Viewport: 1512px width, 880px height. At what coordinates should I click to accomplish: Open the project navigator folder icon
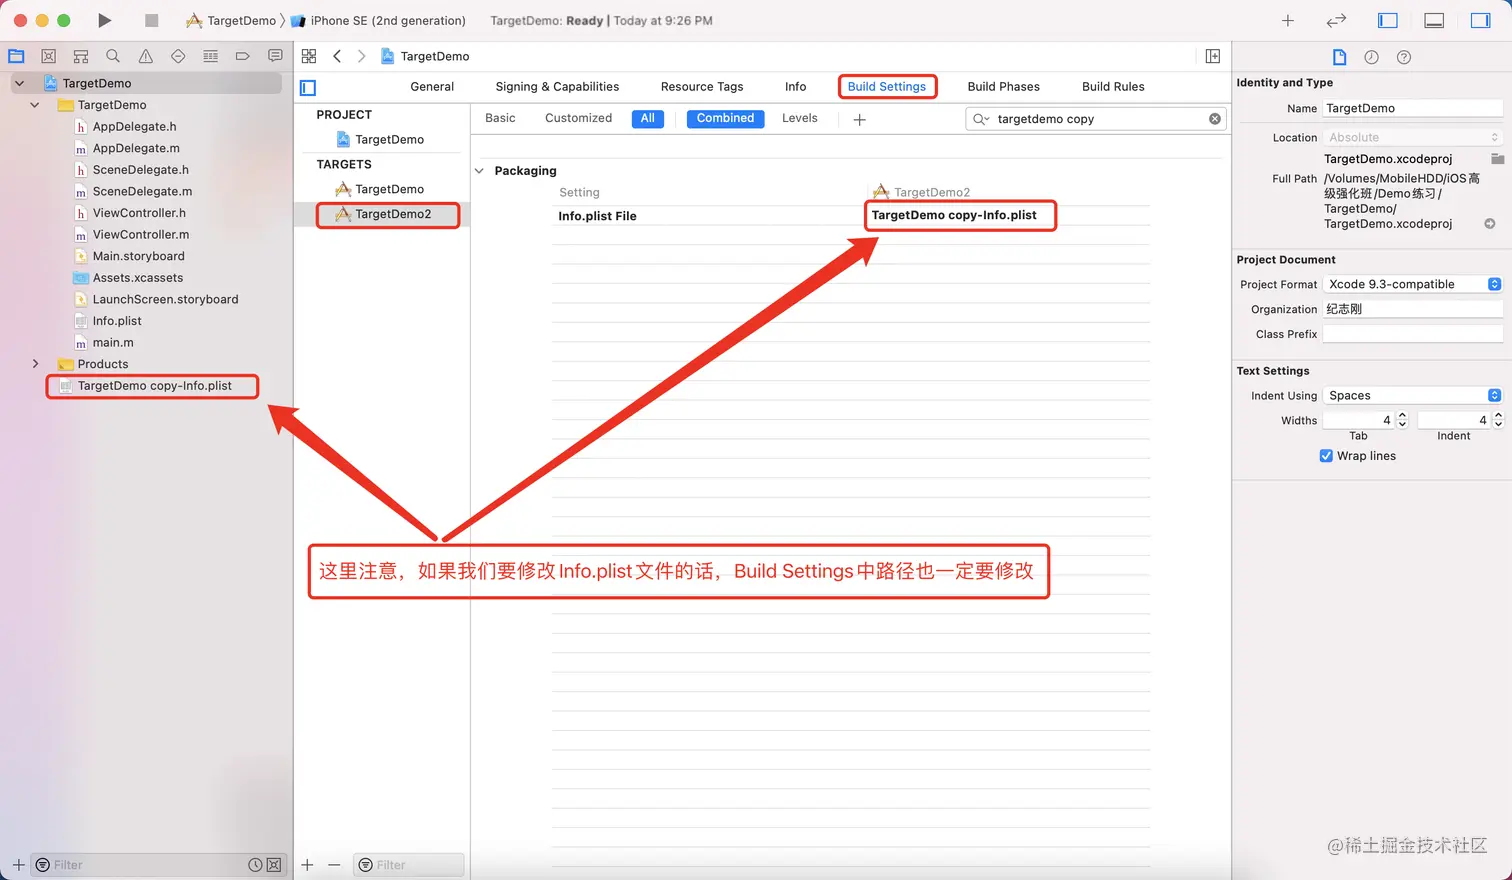tap(16, 56)
